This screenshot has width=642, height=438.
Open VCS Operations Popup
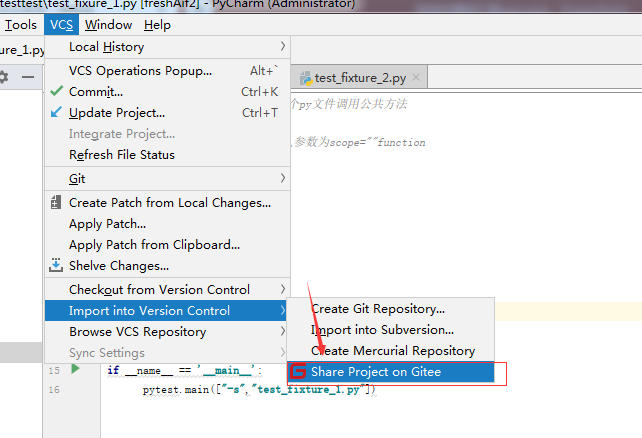(x=167, y=71)
